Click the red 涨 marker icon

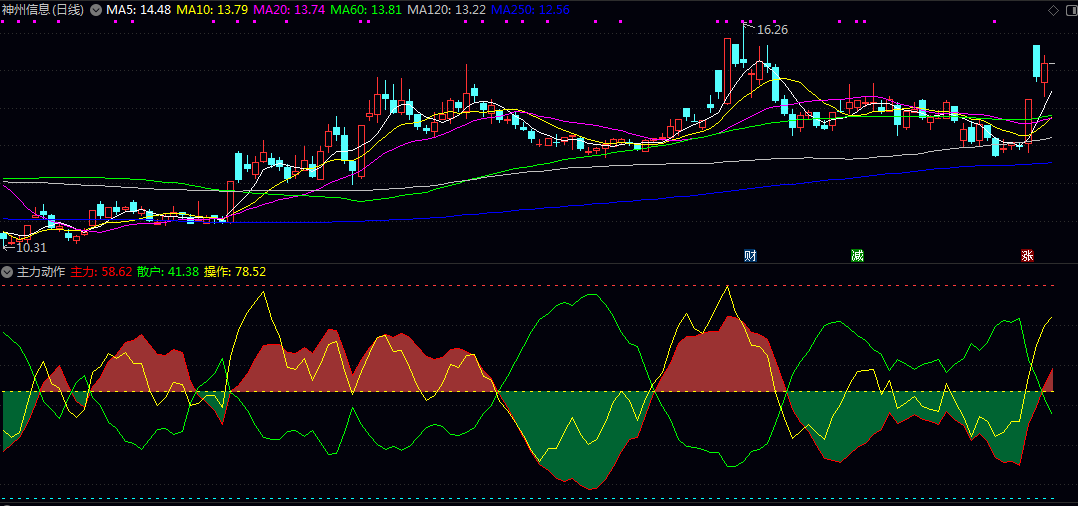click(1026, 256)
